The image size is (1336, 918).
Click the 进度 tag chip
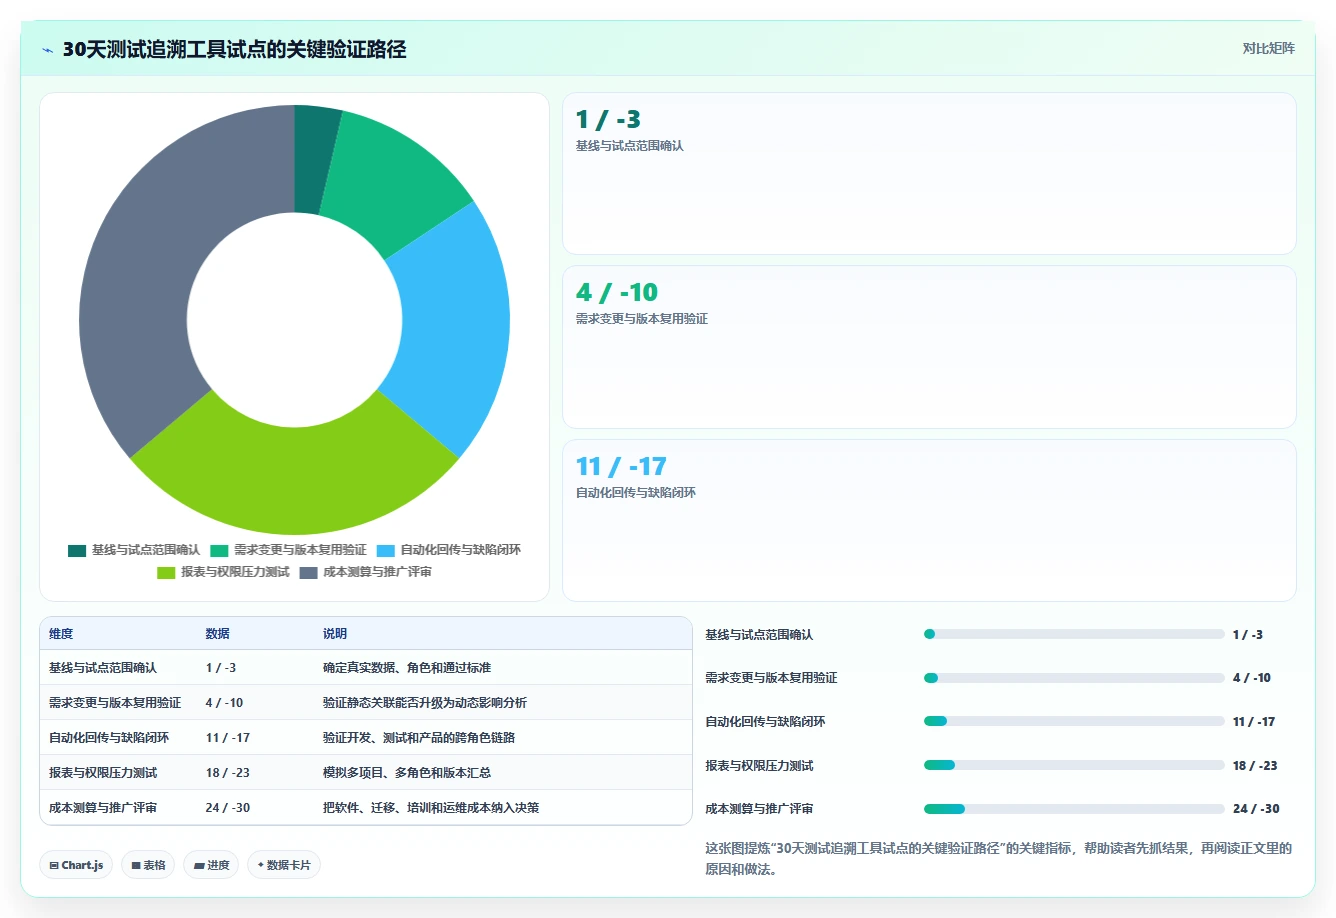pos(211,865)
